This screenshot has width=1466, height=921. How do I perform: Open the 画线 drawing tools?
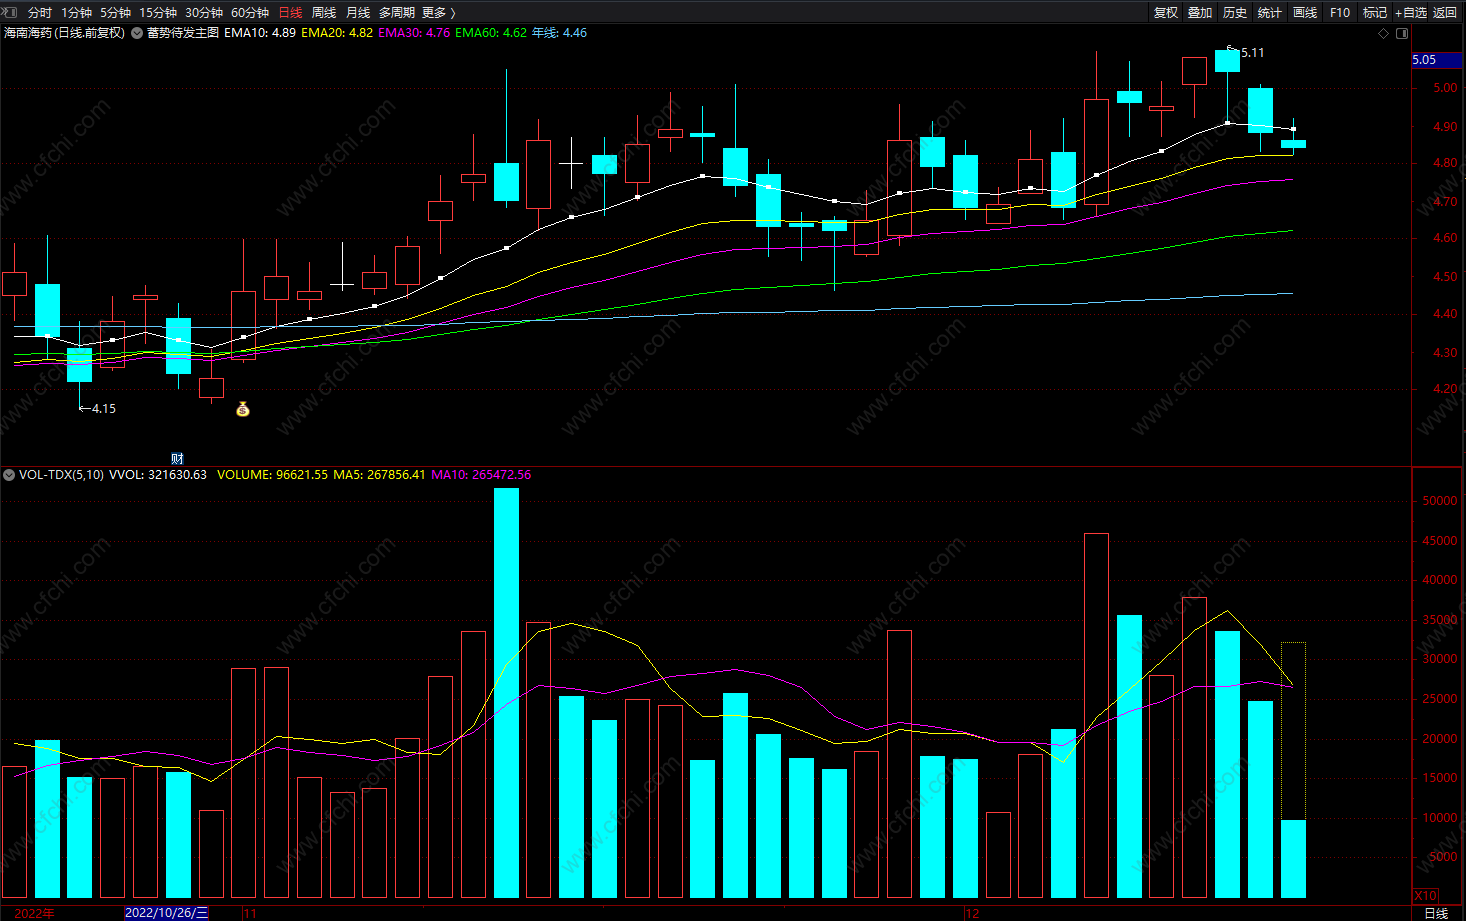pyautogui.click(x=1305, y=12)
